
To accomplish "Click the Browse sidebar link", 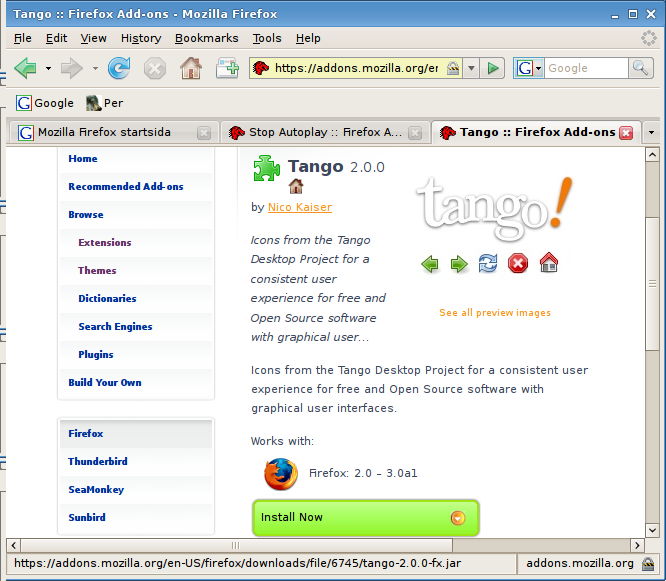I will pos(86,215).
